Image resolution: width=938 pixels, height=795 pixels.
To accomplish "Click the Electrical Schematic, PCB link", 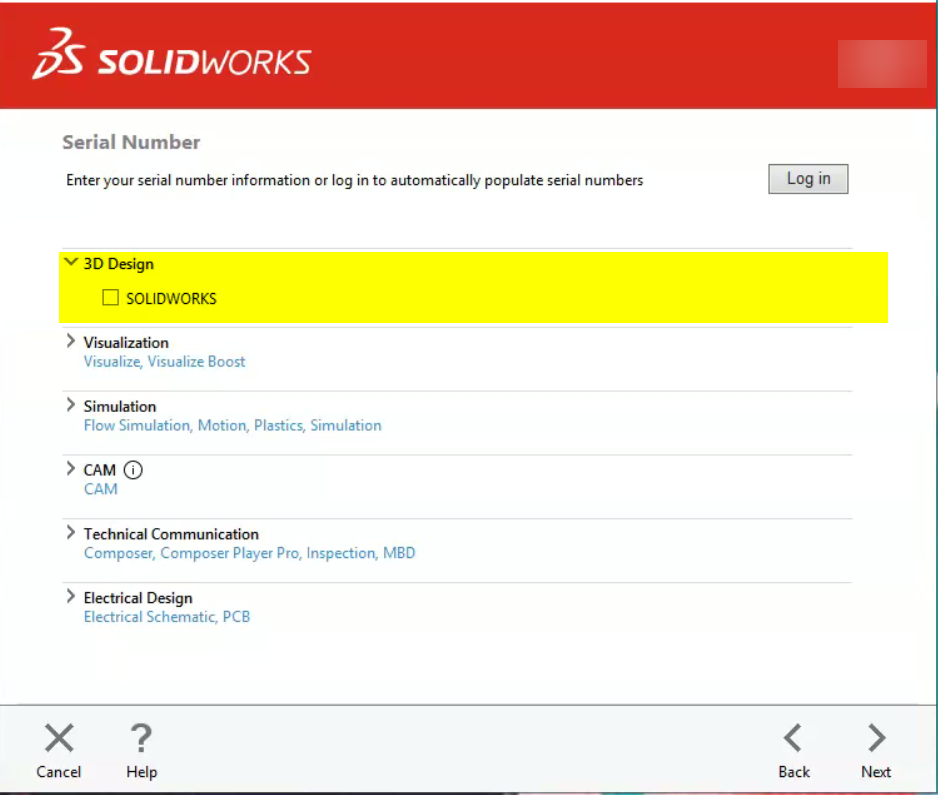I will click(x=167, y=617).
